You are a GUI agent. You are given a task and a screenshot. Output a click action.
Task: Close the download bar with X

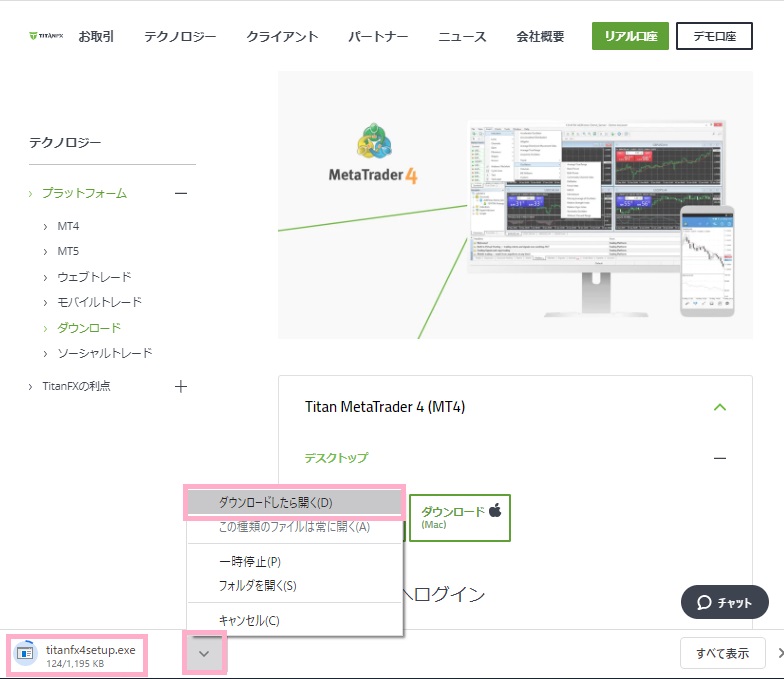[x=780, y=653]
